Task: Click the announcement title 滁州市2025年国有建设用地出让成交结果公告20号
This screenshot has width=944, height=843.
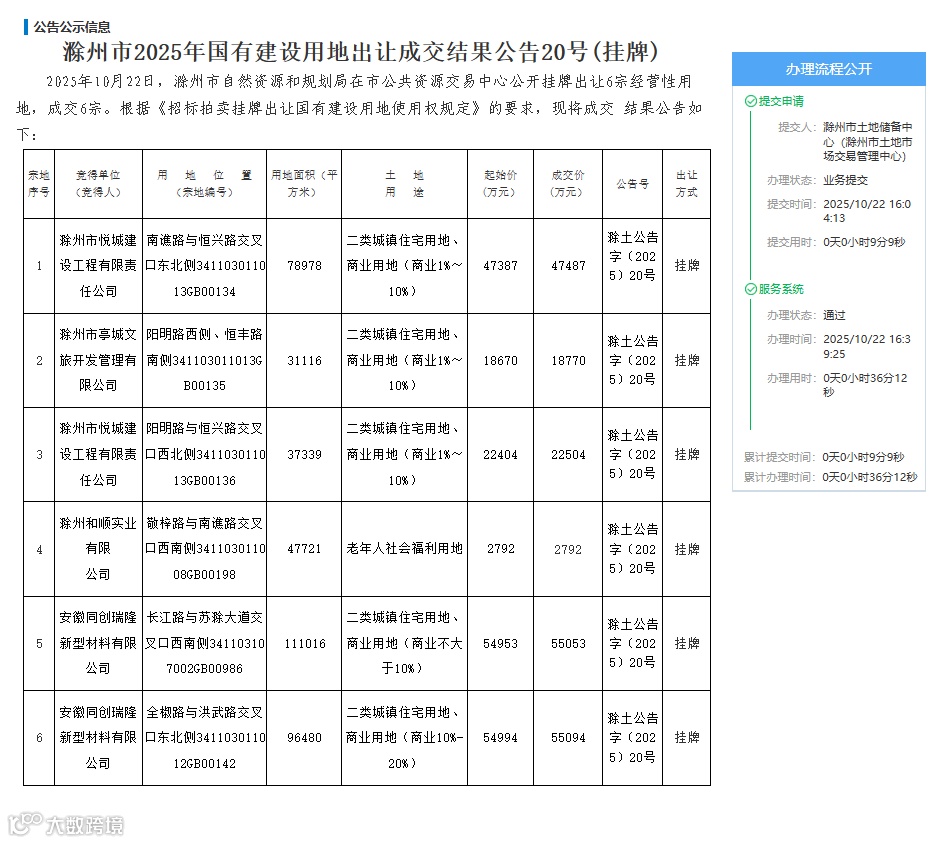Action: coord(360,52)
